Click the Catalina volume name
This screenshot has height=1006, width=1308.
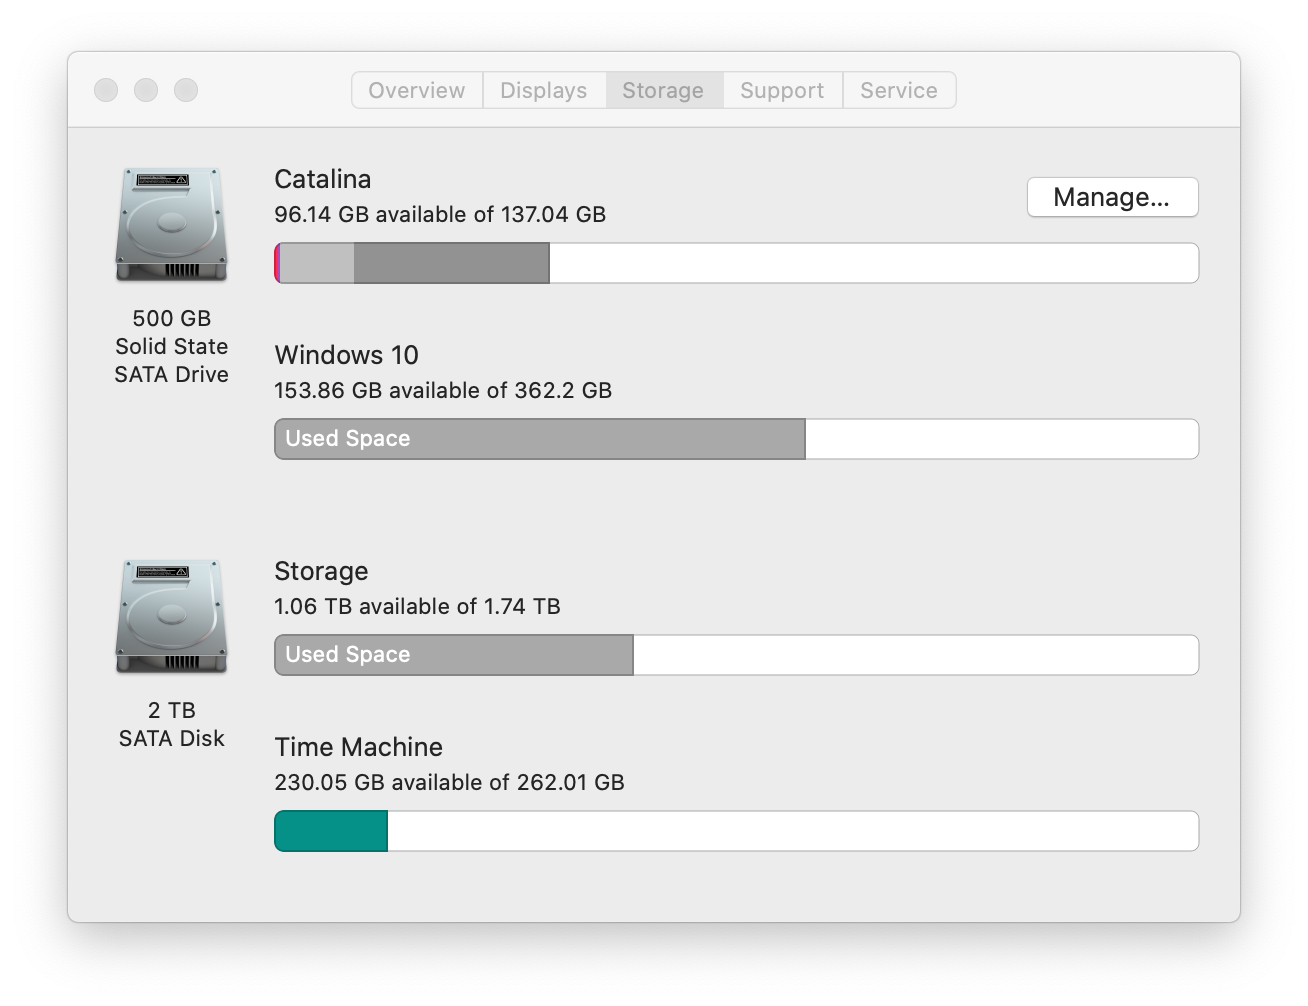click(x=323, y=179)
